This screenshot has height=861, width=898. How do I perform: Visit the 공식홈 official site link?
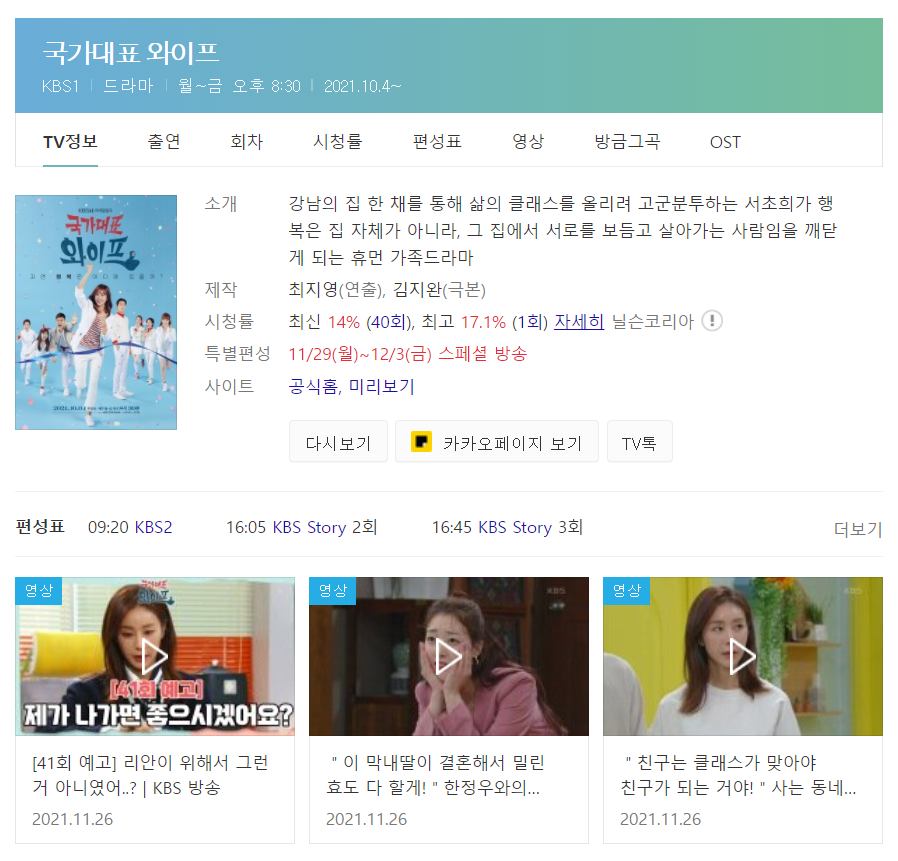(313, 387)
